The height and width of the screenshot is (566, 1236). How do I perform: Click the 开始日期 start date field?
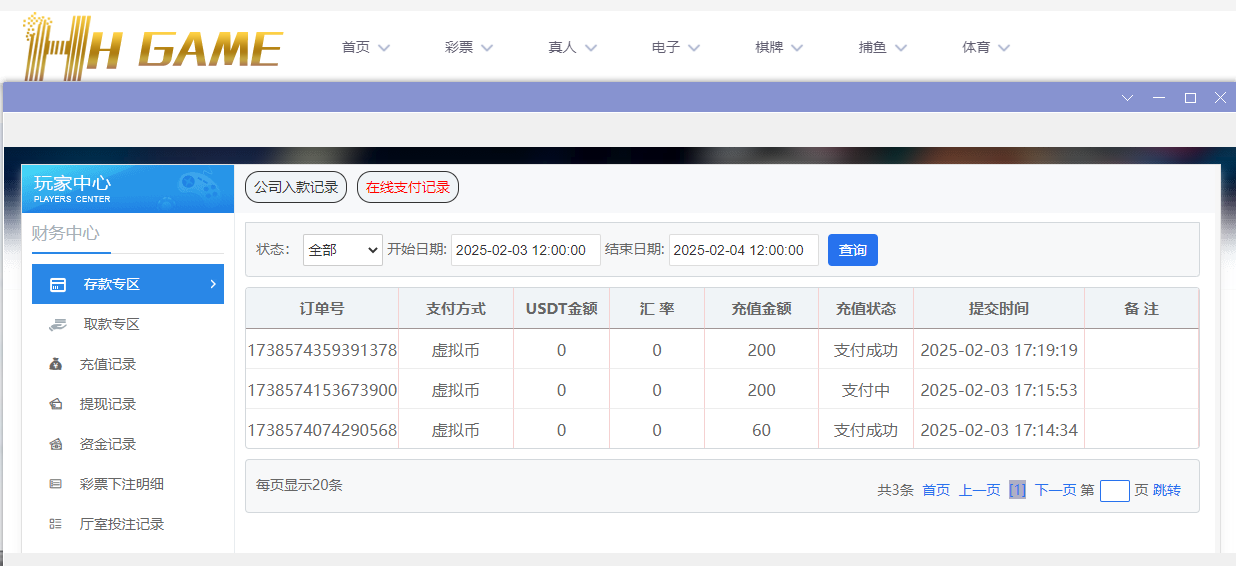click(x=525, y=250)
